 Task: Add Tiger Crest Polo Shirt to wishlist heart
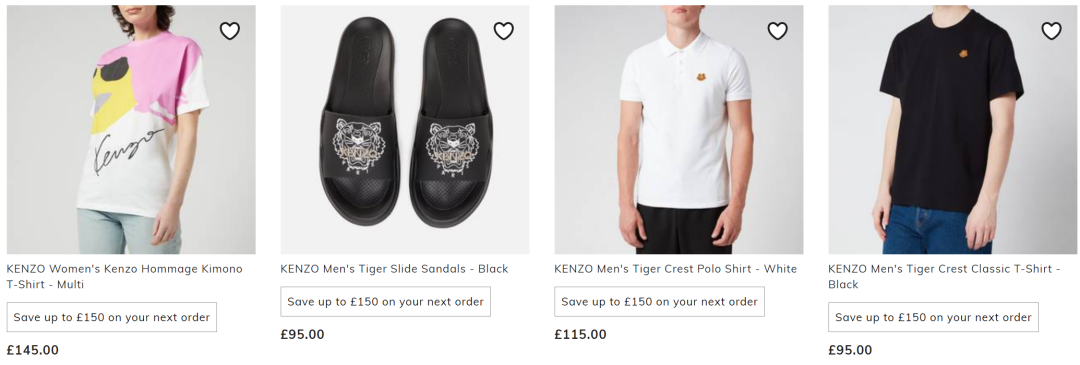[x=778, y=31]
